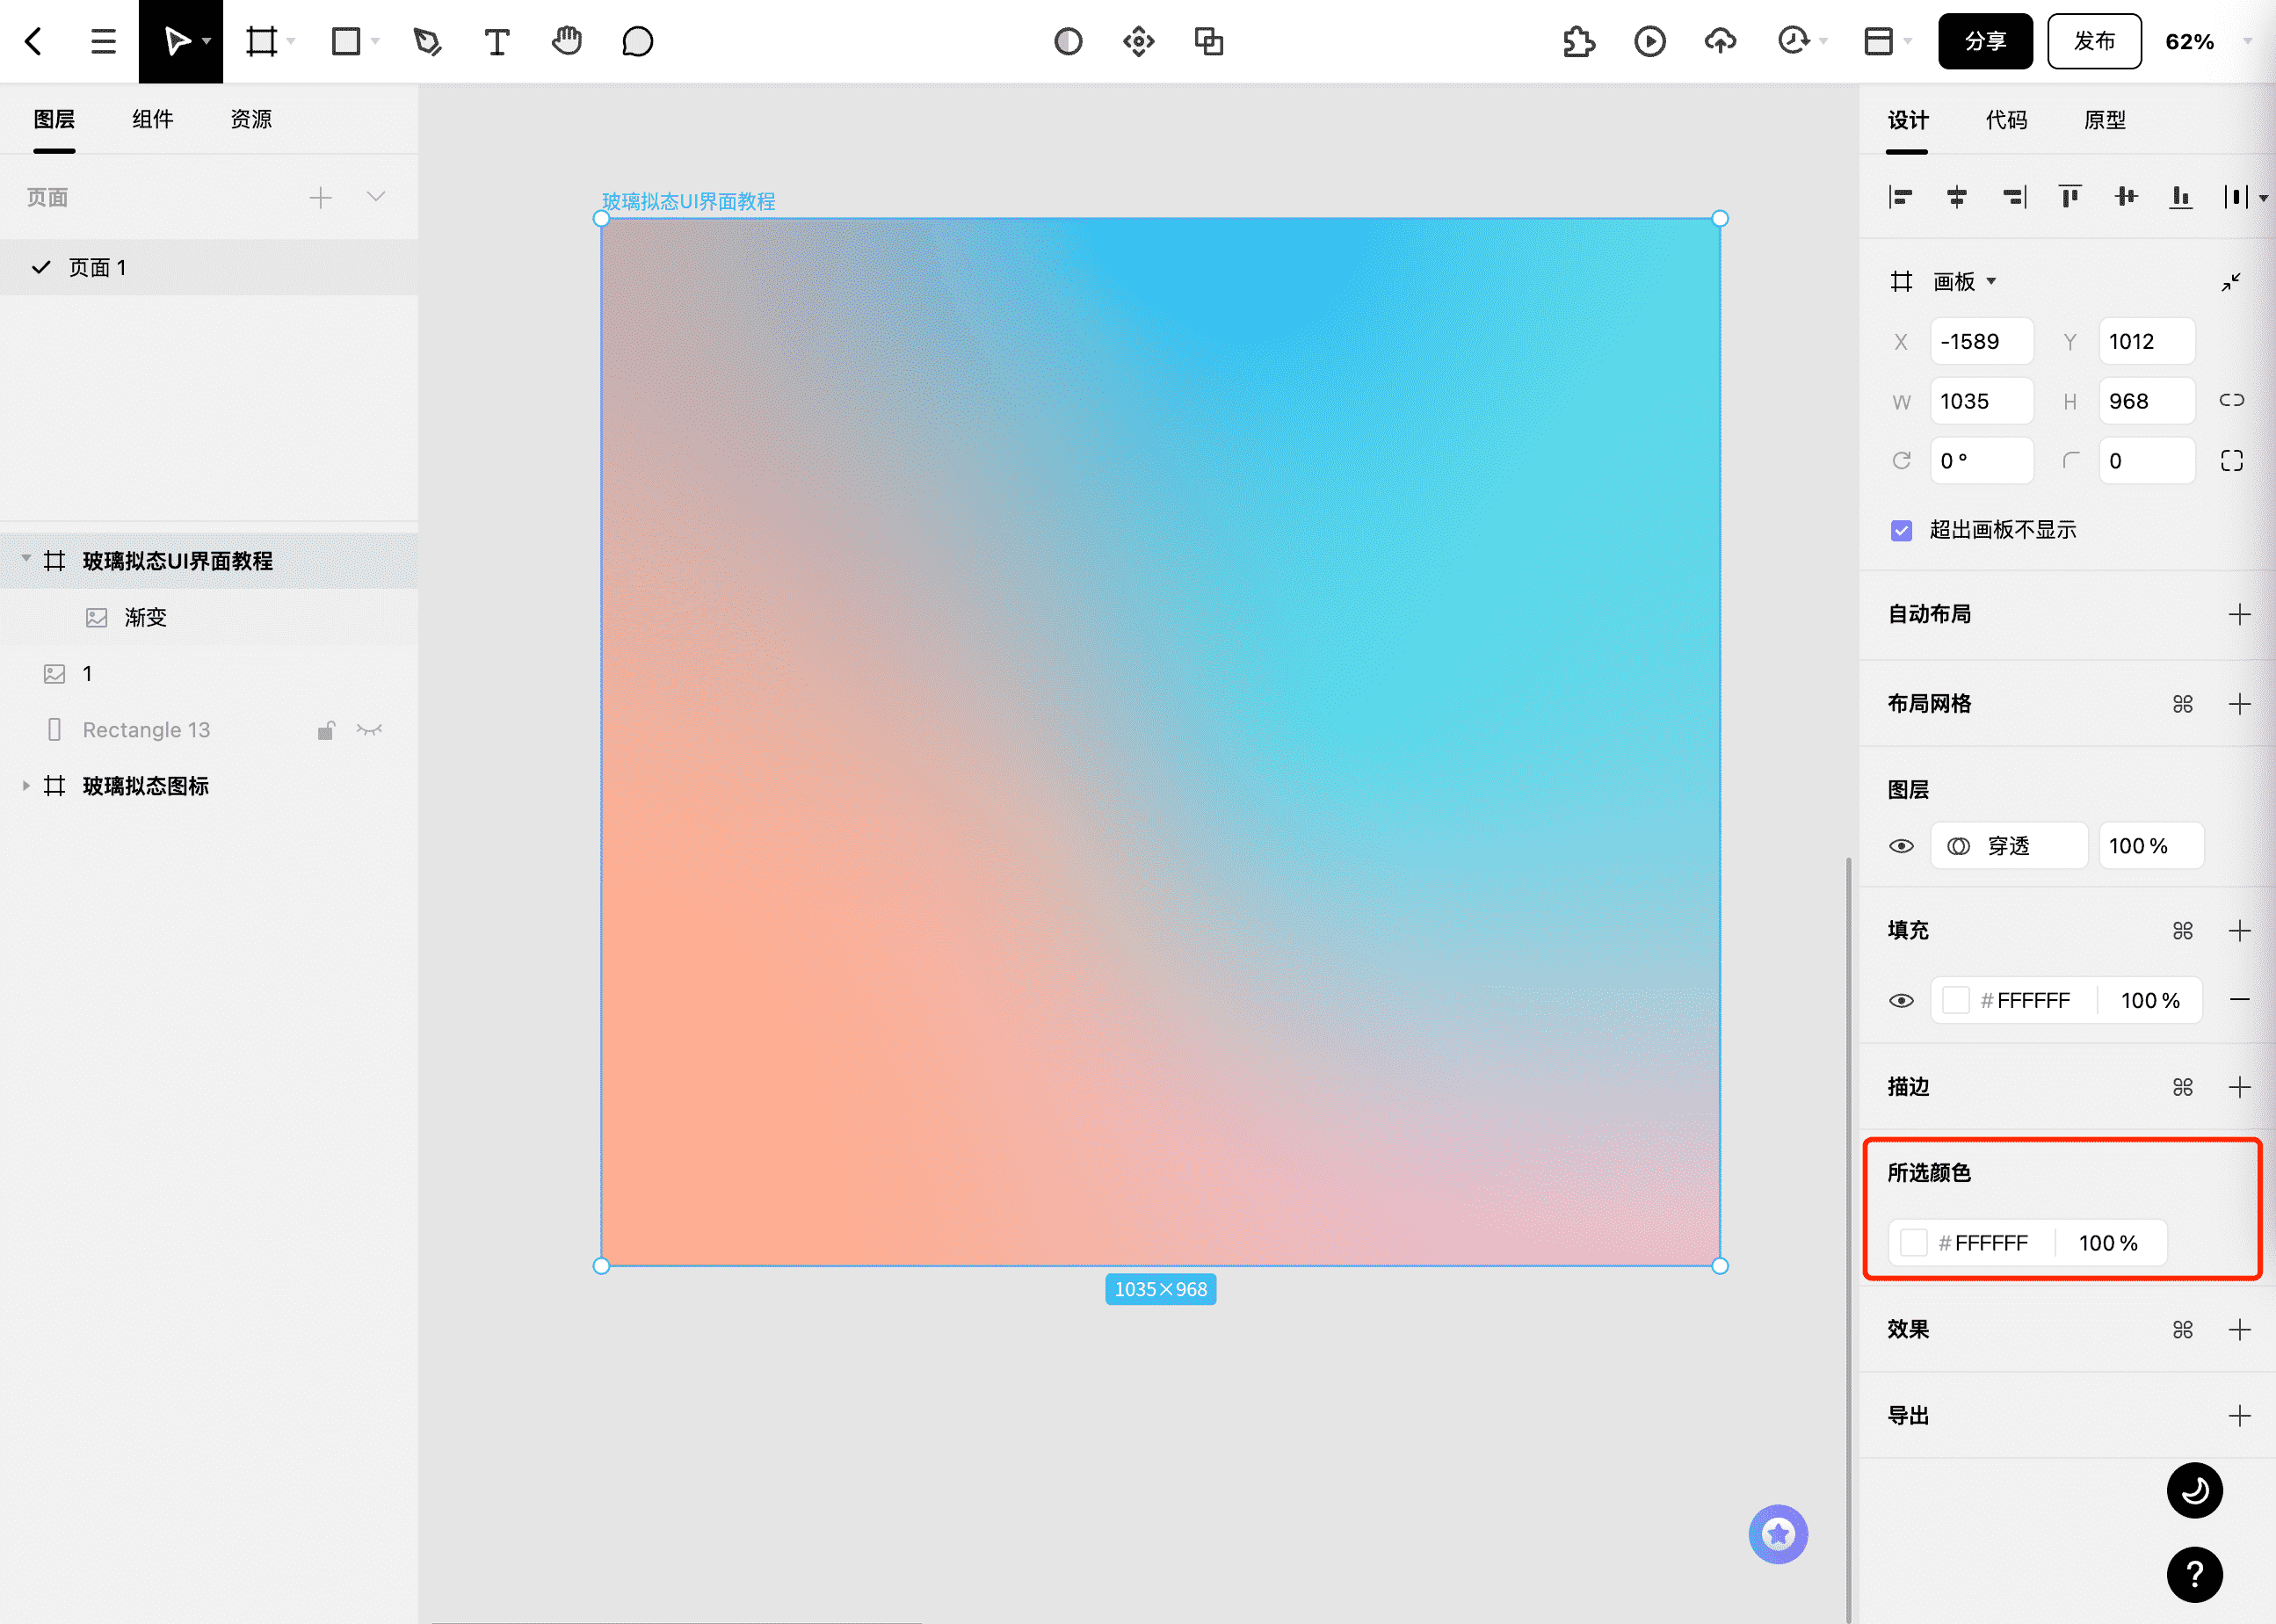Open the pages list chevron
Image resolution: width=2276 pixels, height=1624 pixels.
(376, 197)
